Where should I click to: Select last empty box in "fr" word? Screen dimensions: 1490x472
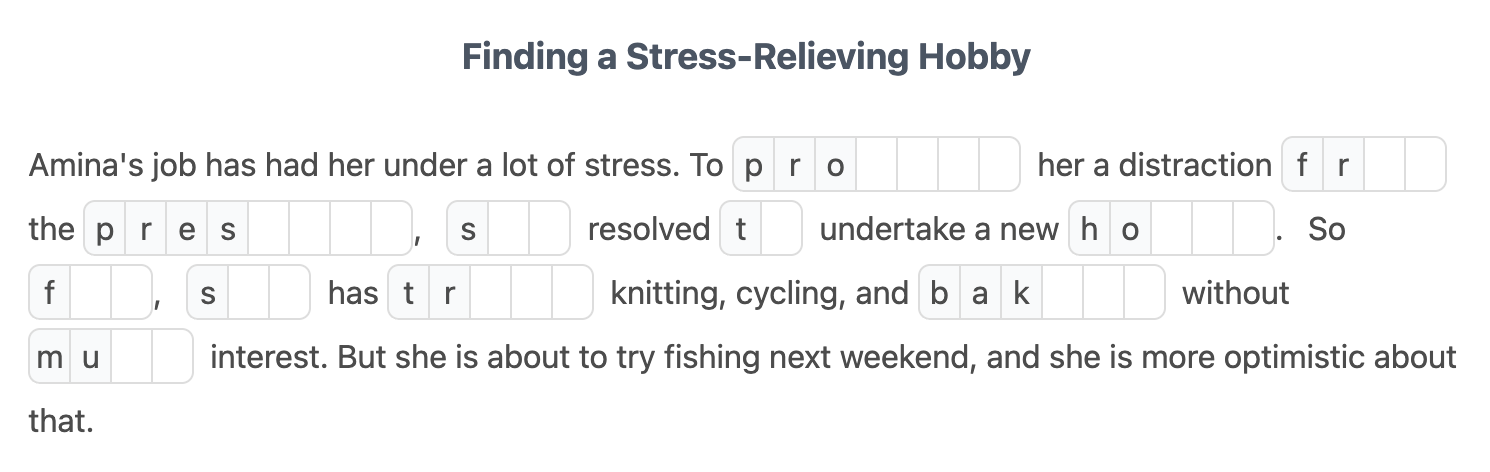click(1425, 165)
